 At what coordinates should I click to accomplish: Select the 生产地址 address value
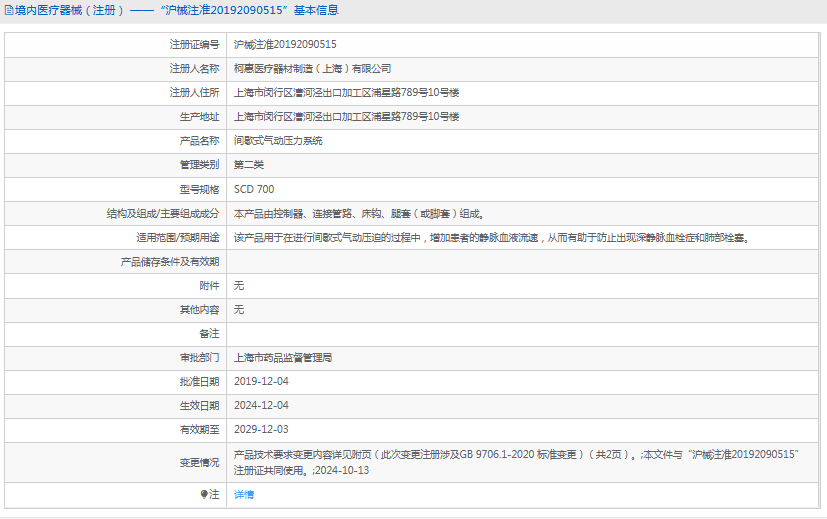[x=347, y=117]
